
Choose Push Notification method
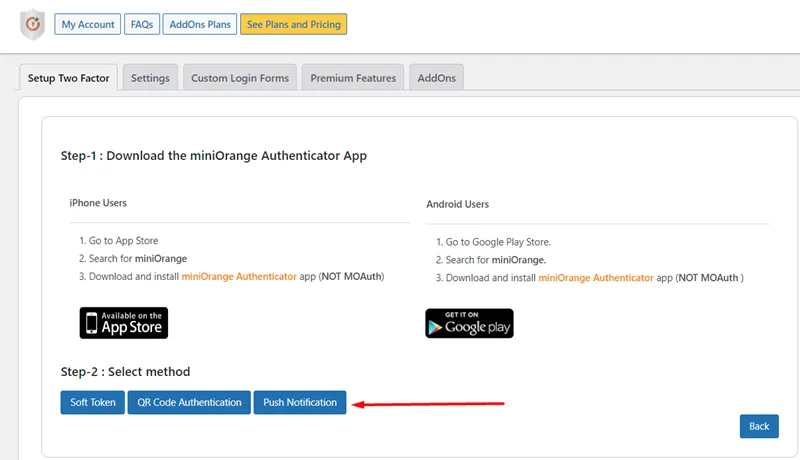(300, 402)
